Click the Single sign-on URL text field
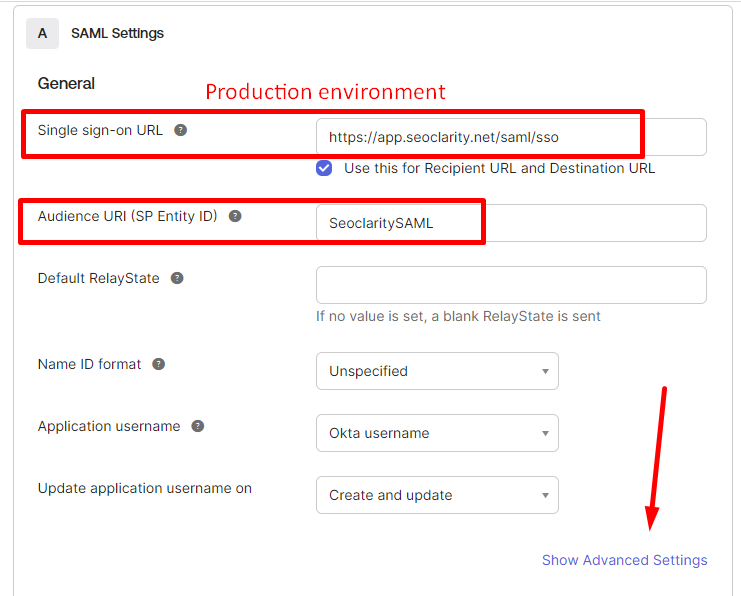Image resolution: width=741 pixels, height=596 pixels. [510, 137]
